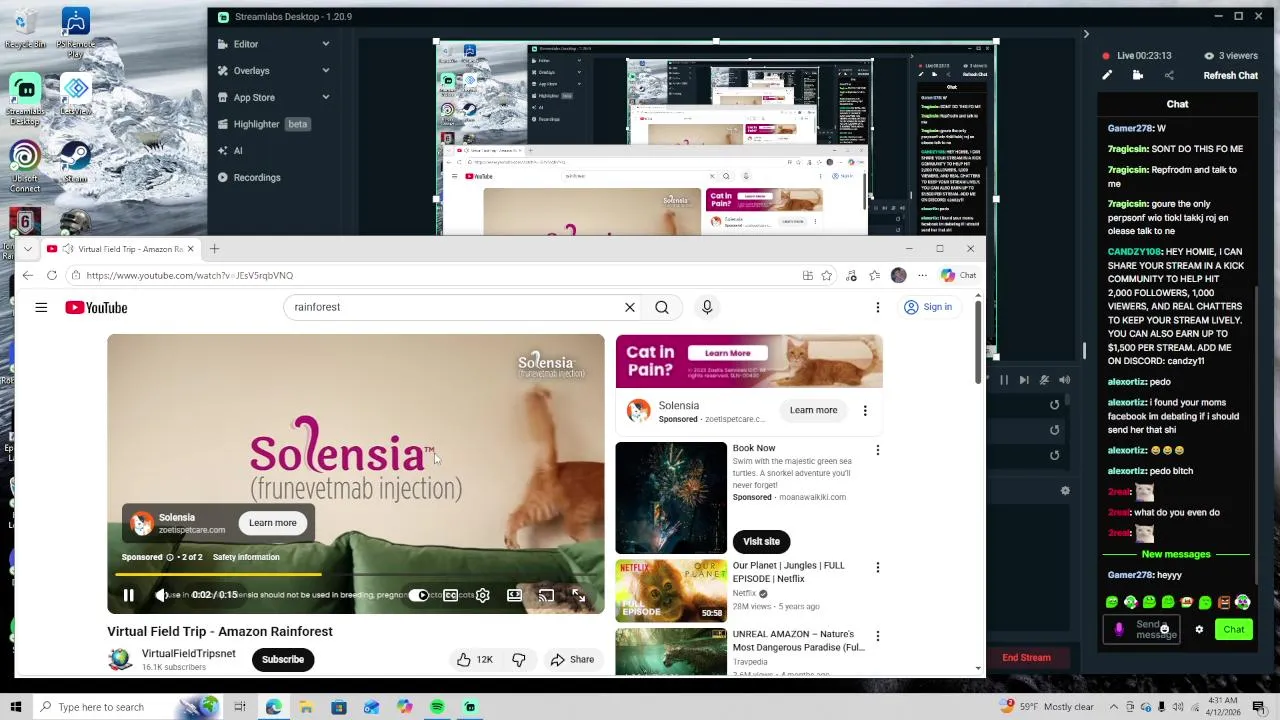Open the browser profile avatar
The height and width of the screenshot is (720, 1280).
pyautogui.click(x=899, y=275)
